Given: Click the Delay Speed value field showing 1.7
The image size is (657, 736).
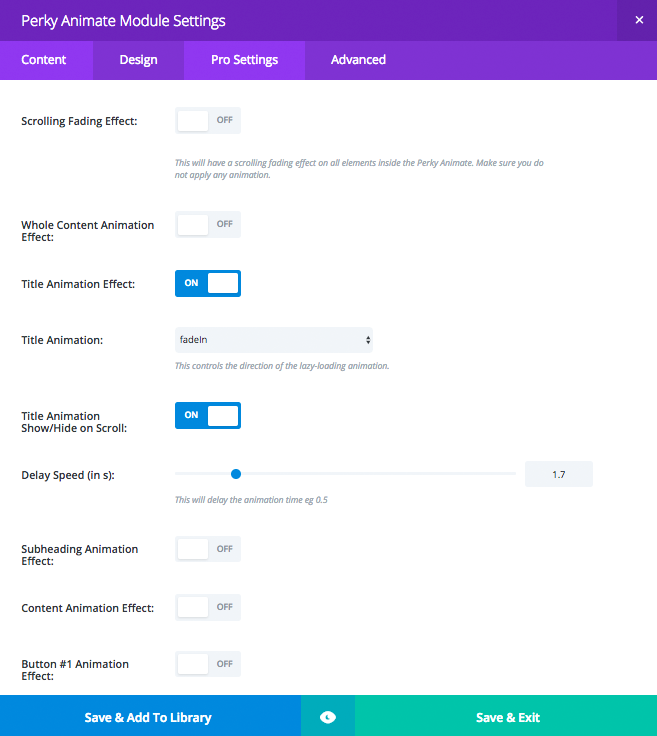Looking at the screenshot, I should click(x=558, y=474).
